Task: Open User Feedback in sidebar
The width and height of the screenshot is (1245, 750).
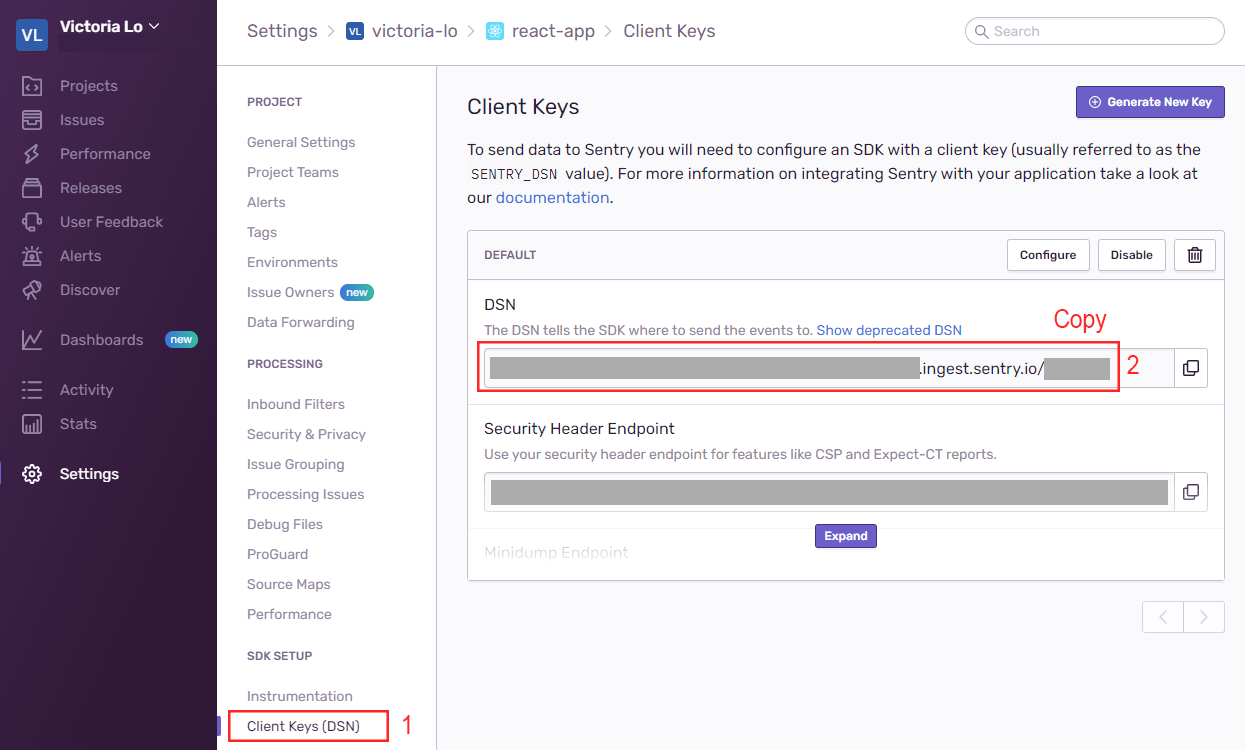Action: point(111,222)
